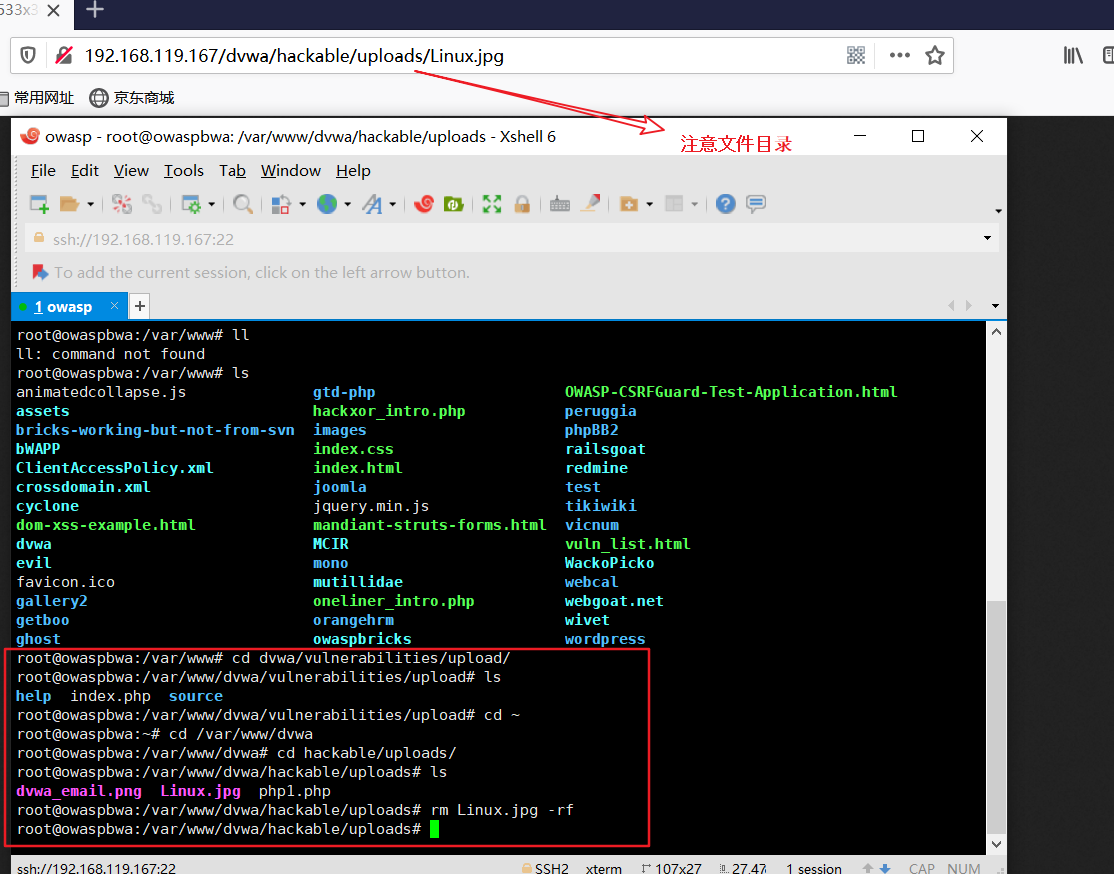Select the on-screen keyboard icon

[560, 203]
